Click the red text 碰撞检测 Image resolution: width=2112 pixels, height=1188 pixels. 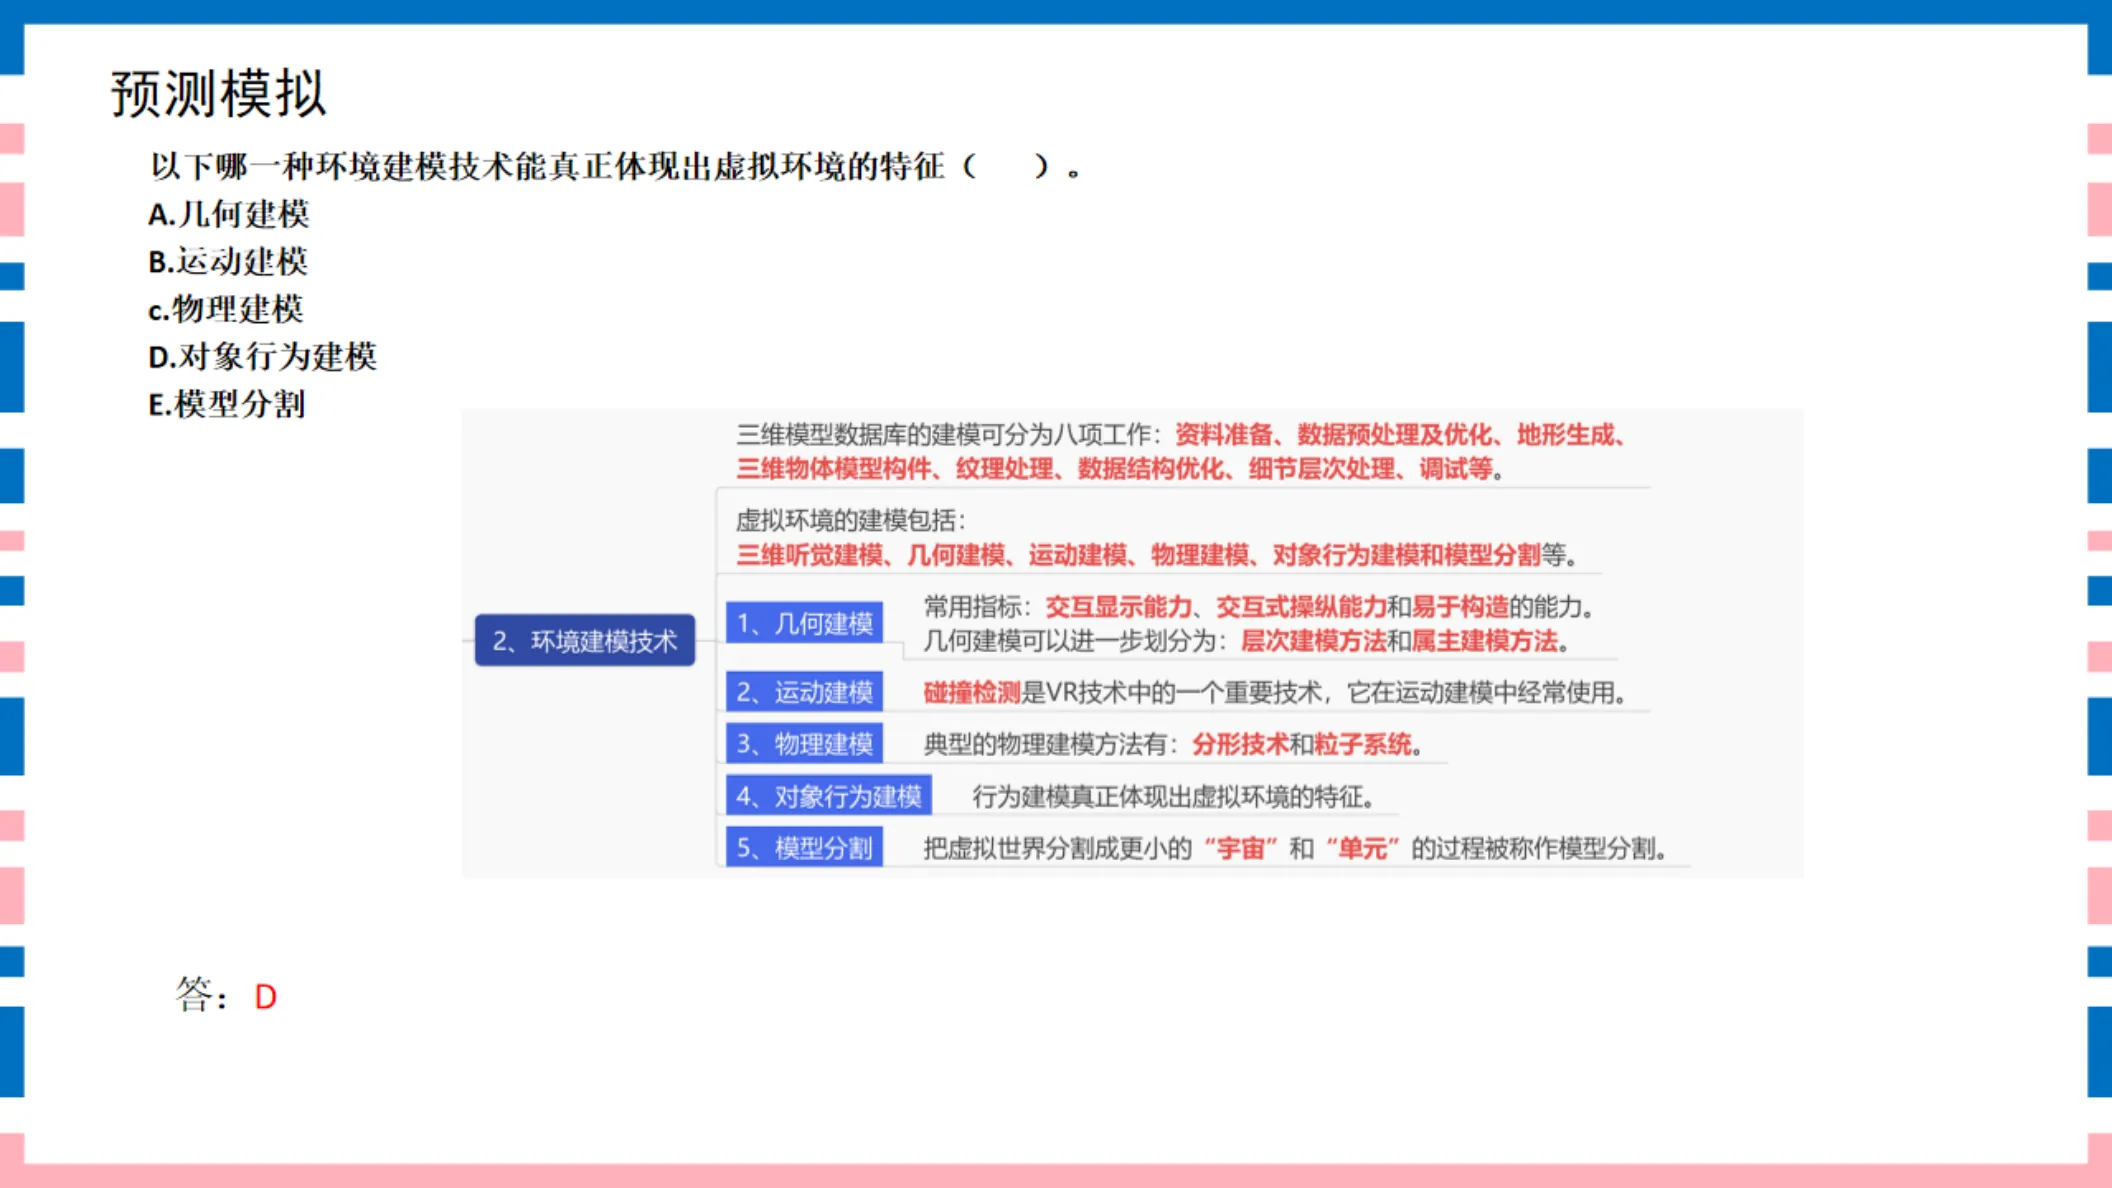click(971, 692)
